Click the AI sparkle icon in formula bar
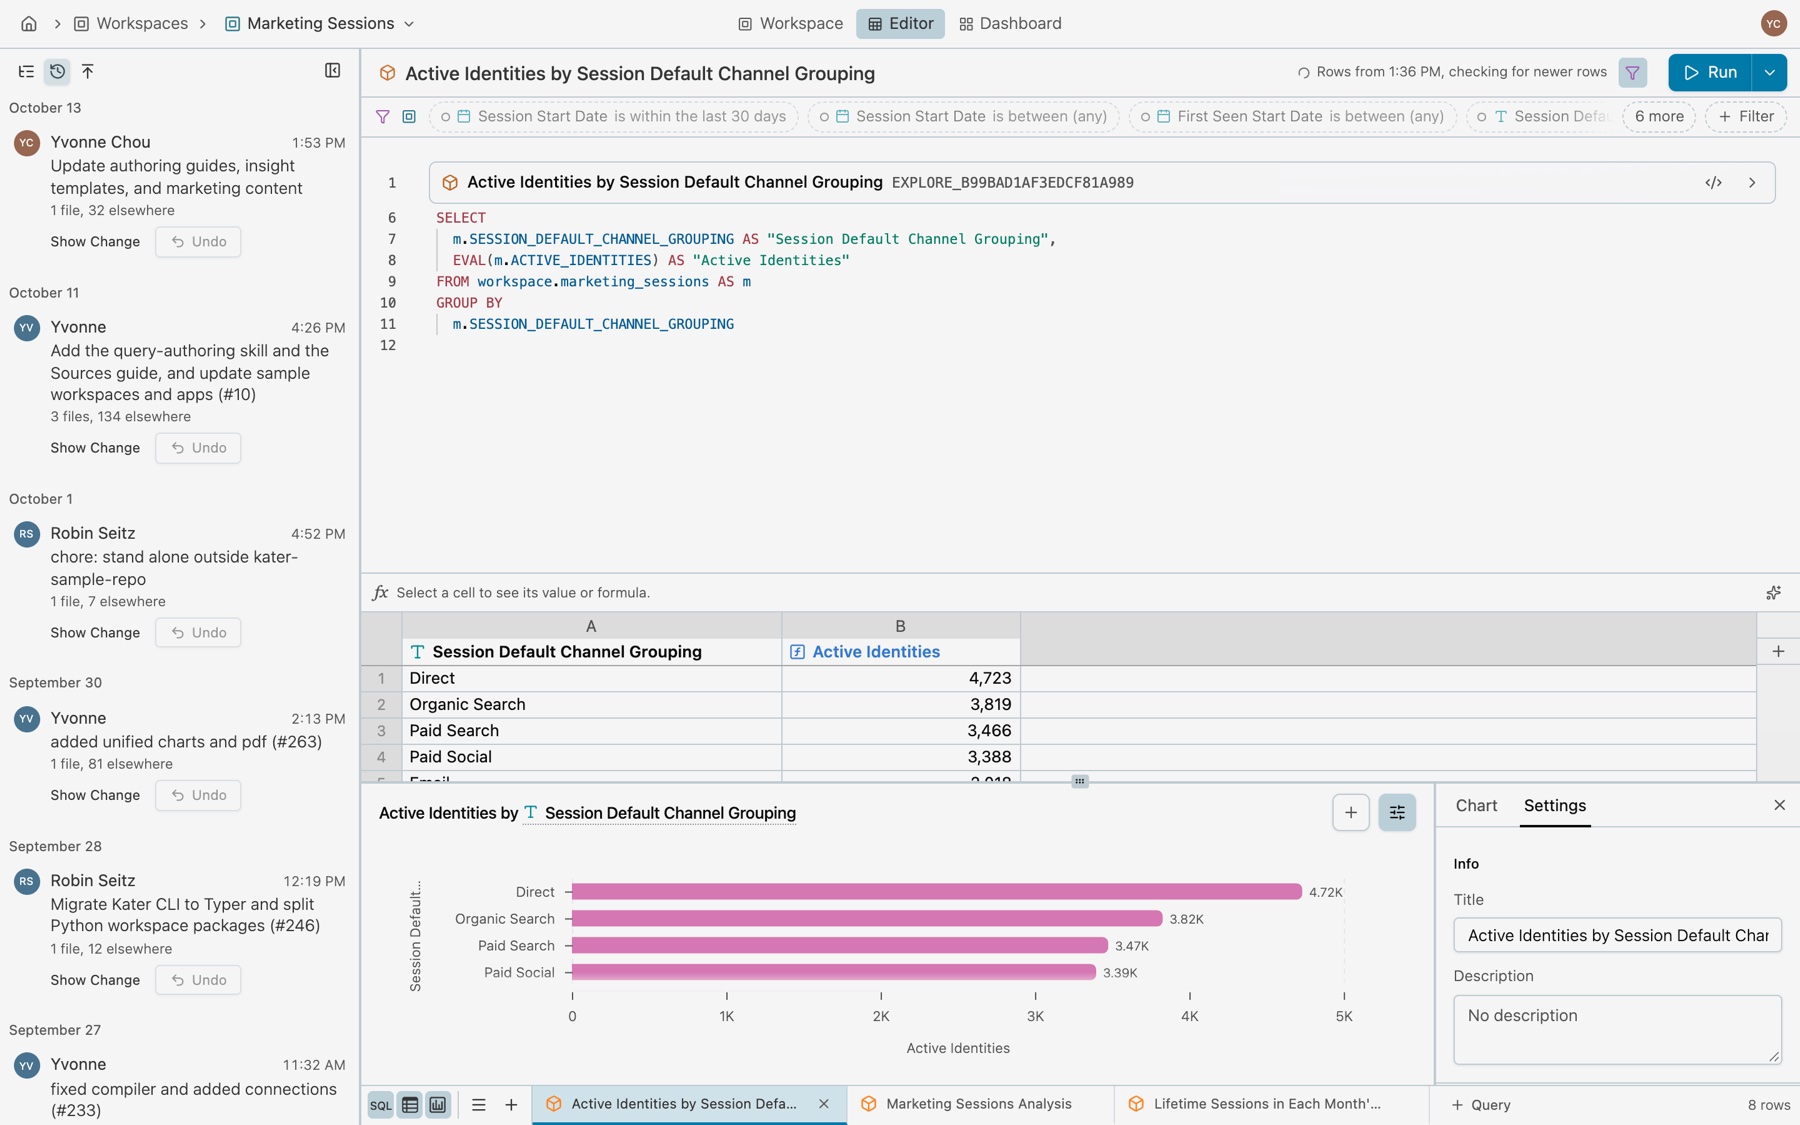This screenshot has height=1125, width=1800. click(1773, 592)
